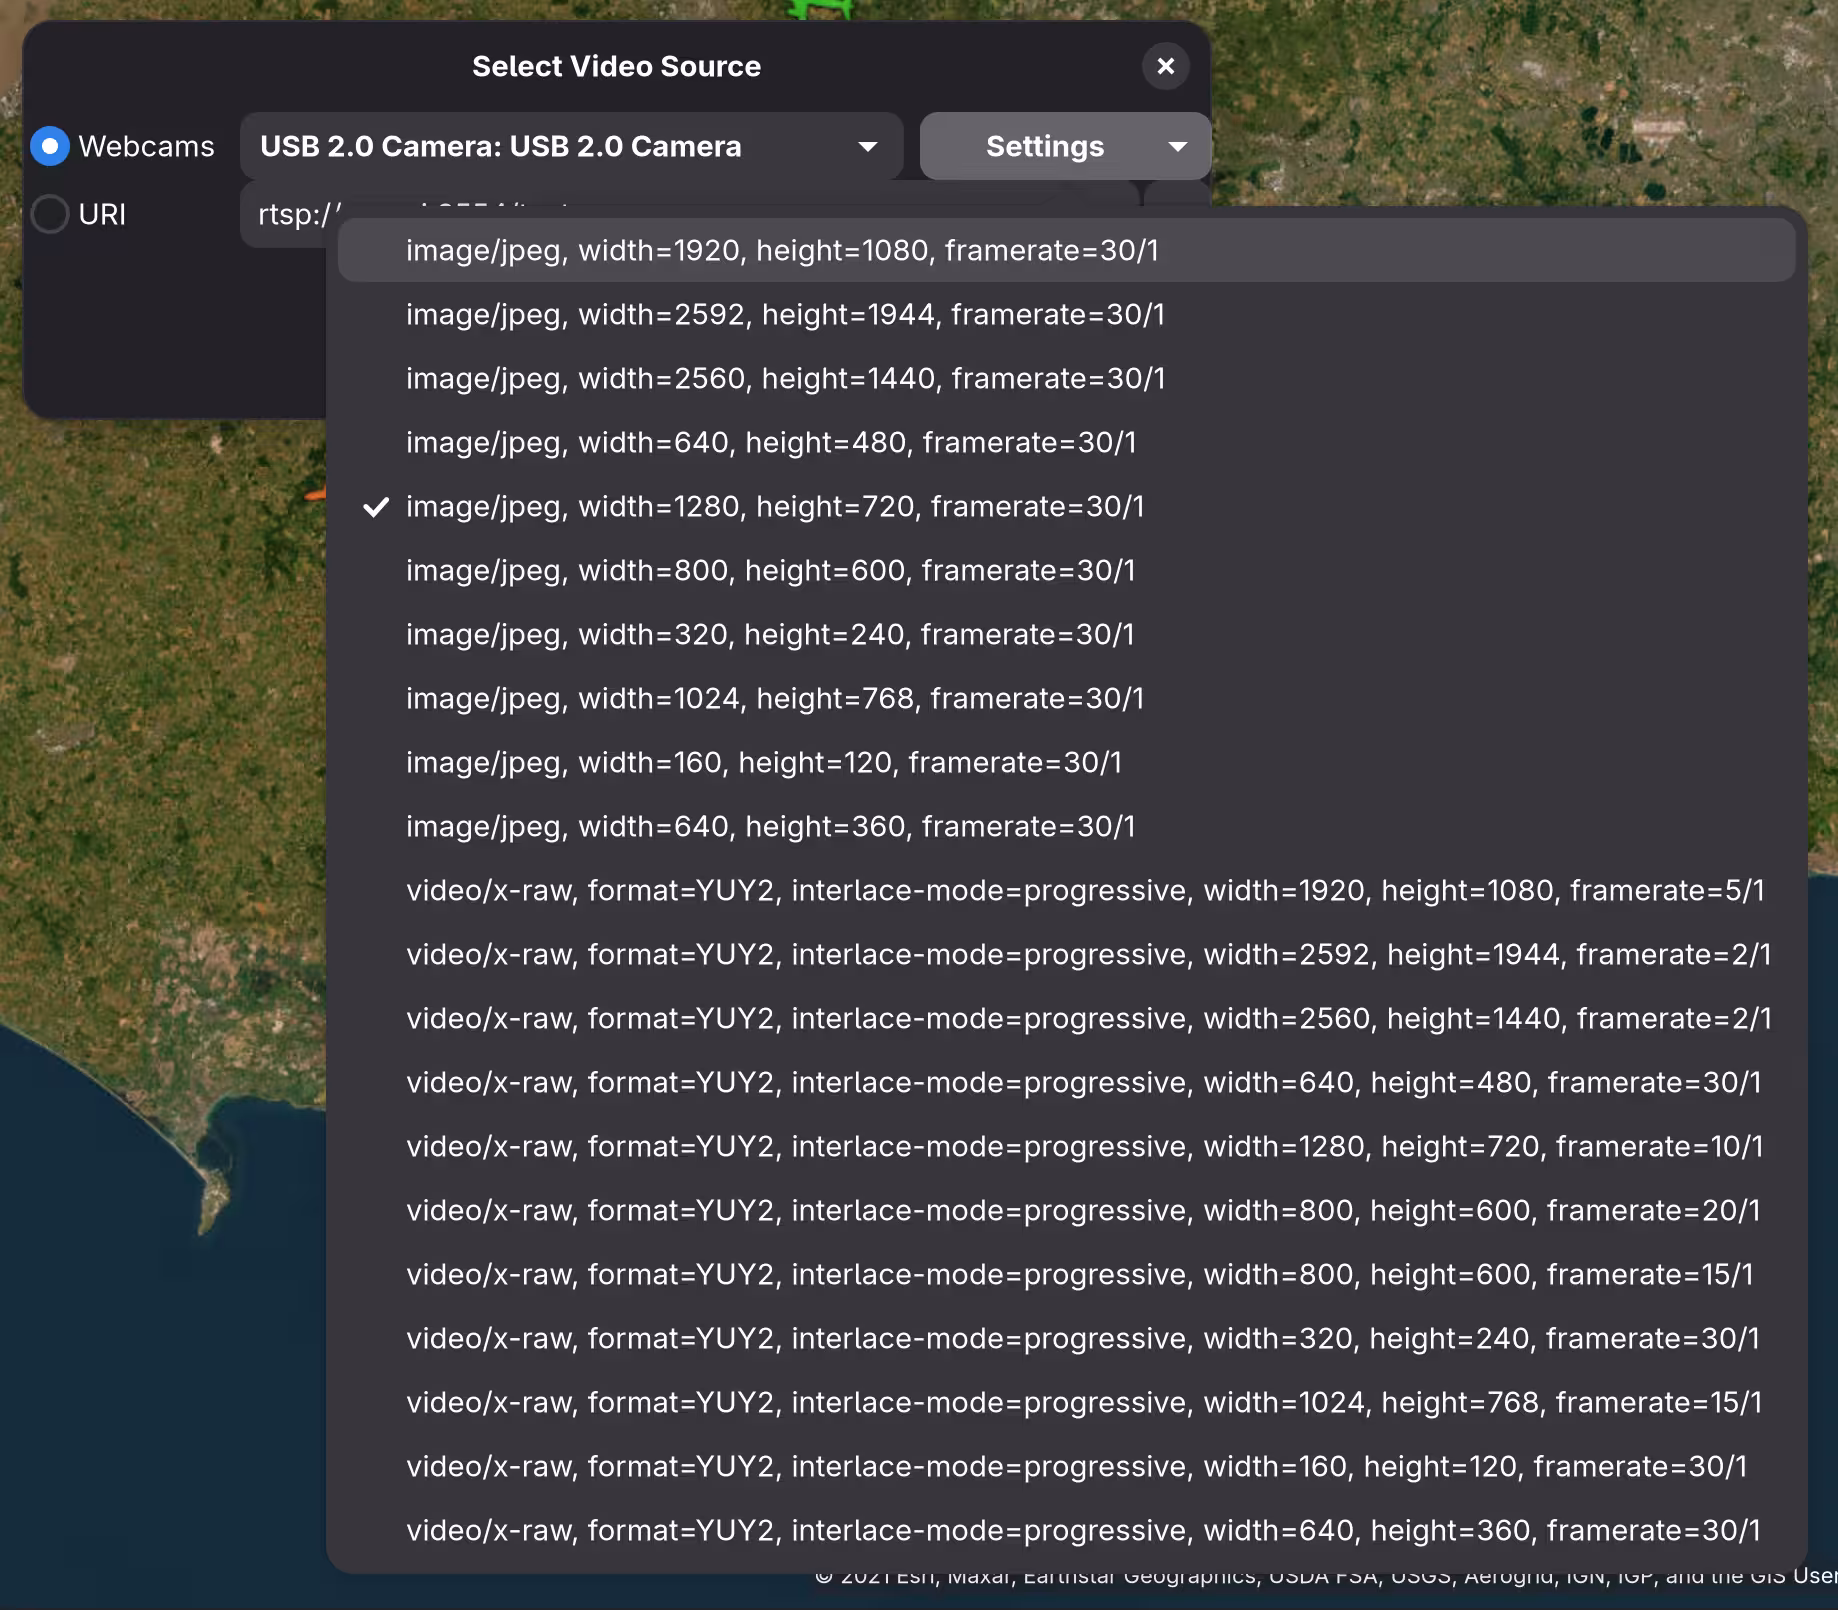The height and width of the screenshot is (1610, 1838).
Task: Click the Settings button
Action: click(1044, 146)
